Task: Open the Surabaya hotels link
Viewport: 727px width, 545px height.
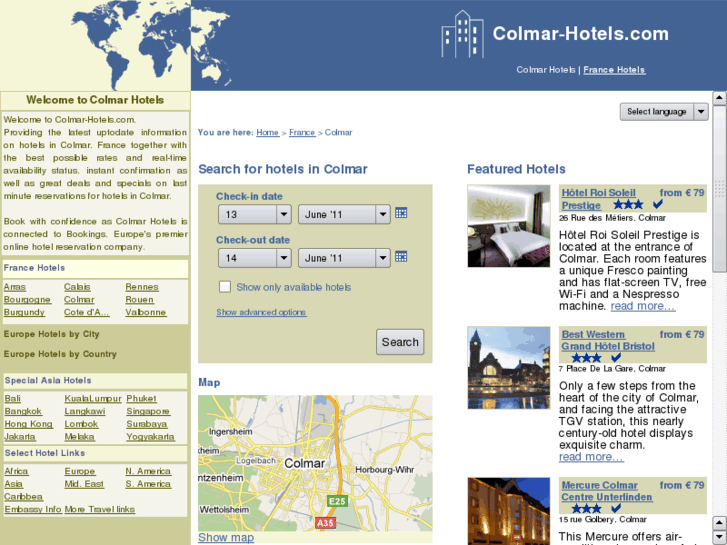Action: (147, 424)
